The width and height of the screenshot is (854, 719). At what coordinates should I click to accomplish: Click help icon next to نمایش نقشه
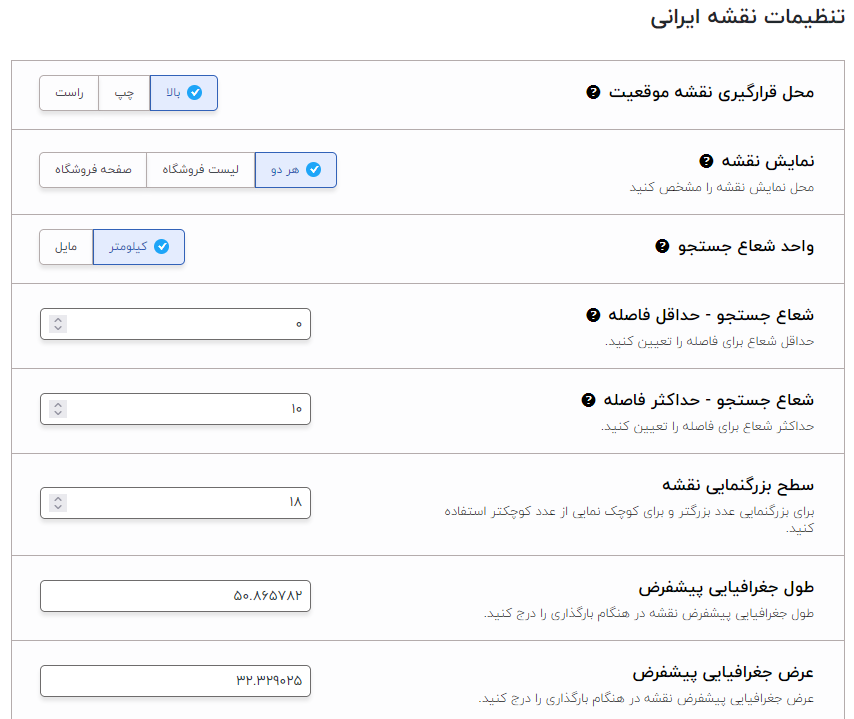706,161
